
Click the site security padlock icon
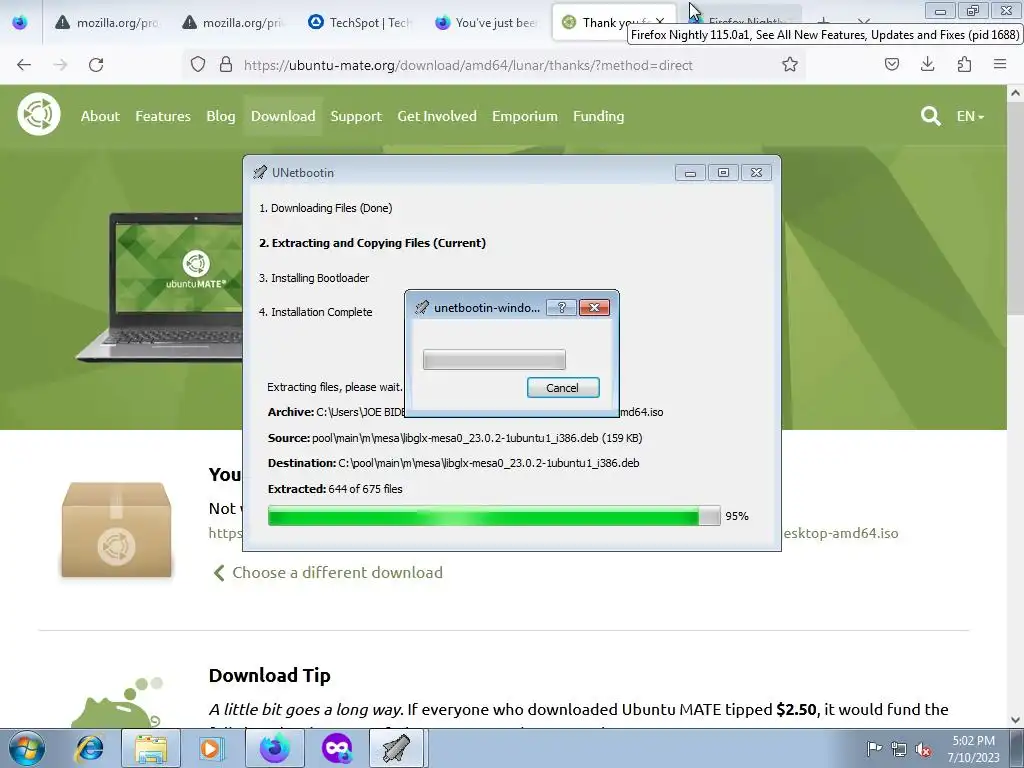(x=226, y=65)
